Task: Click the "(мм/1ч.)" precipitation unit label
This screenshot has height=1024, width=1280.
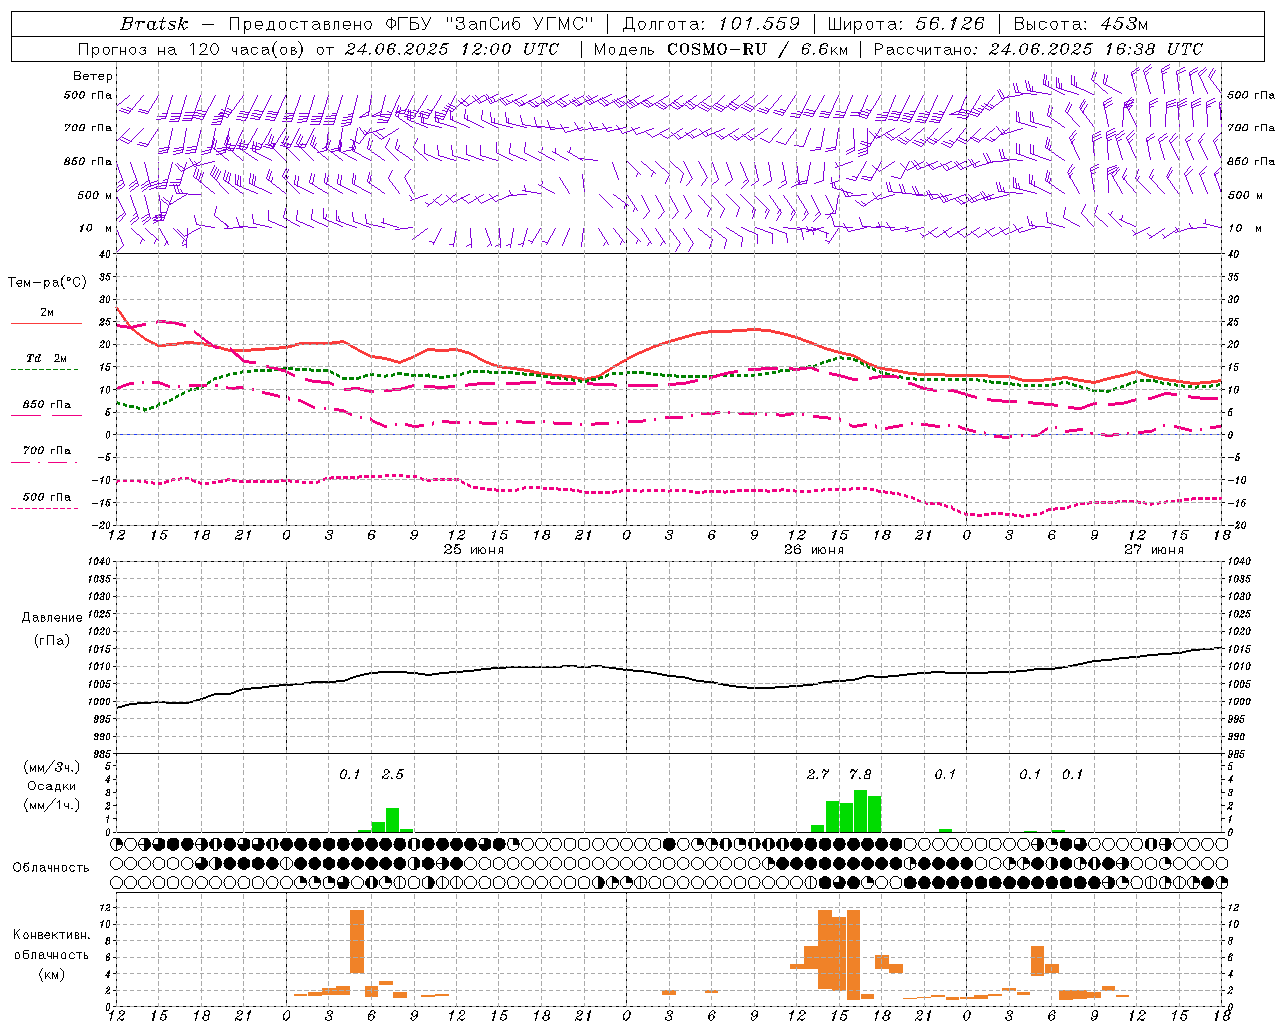Action: click(x=52, y=805)
